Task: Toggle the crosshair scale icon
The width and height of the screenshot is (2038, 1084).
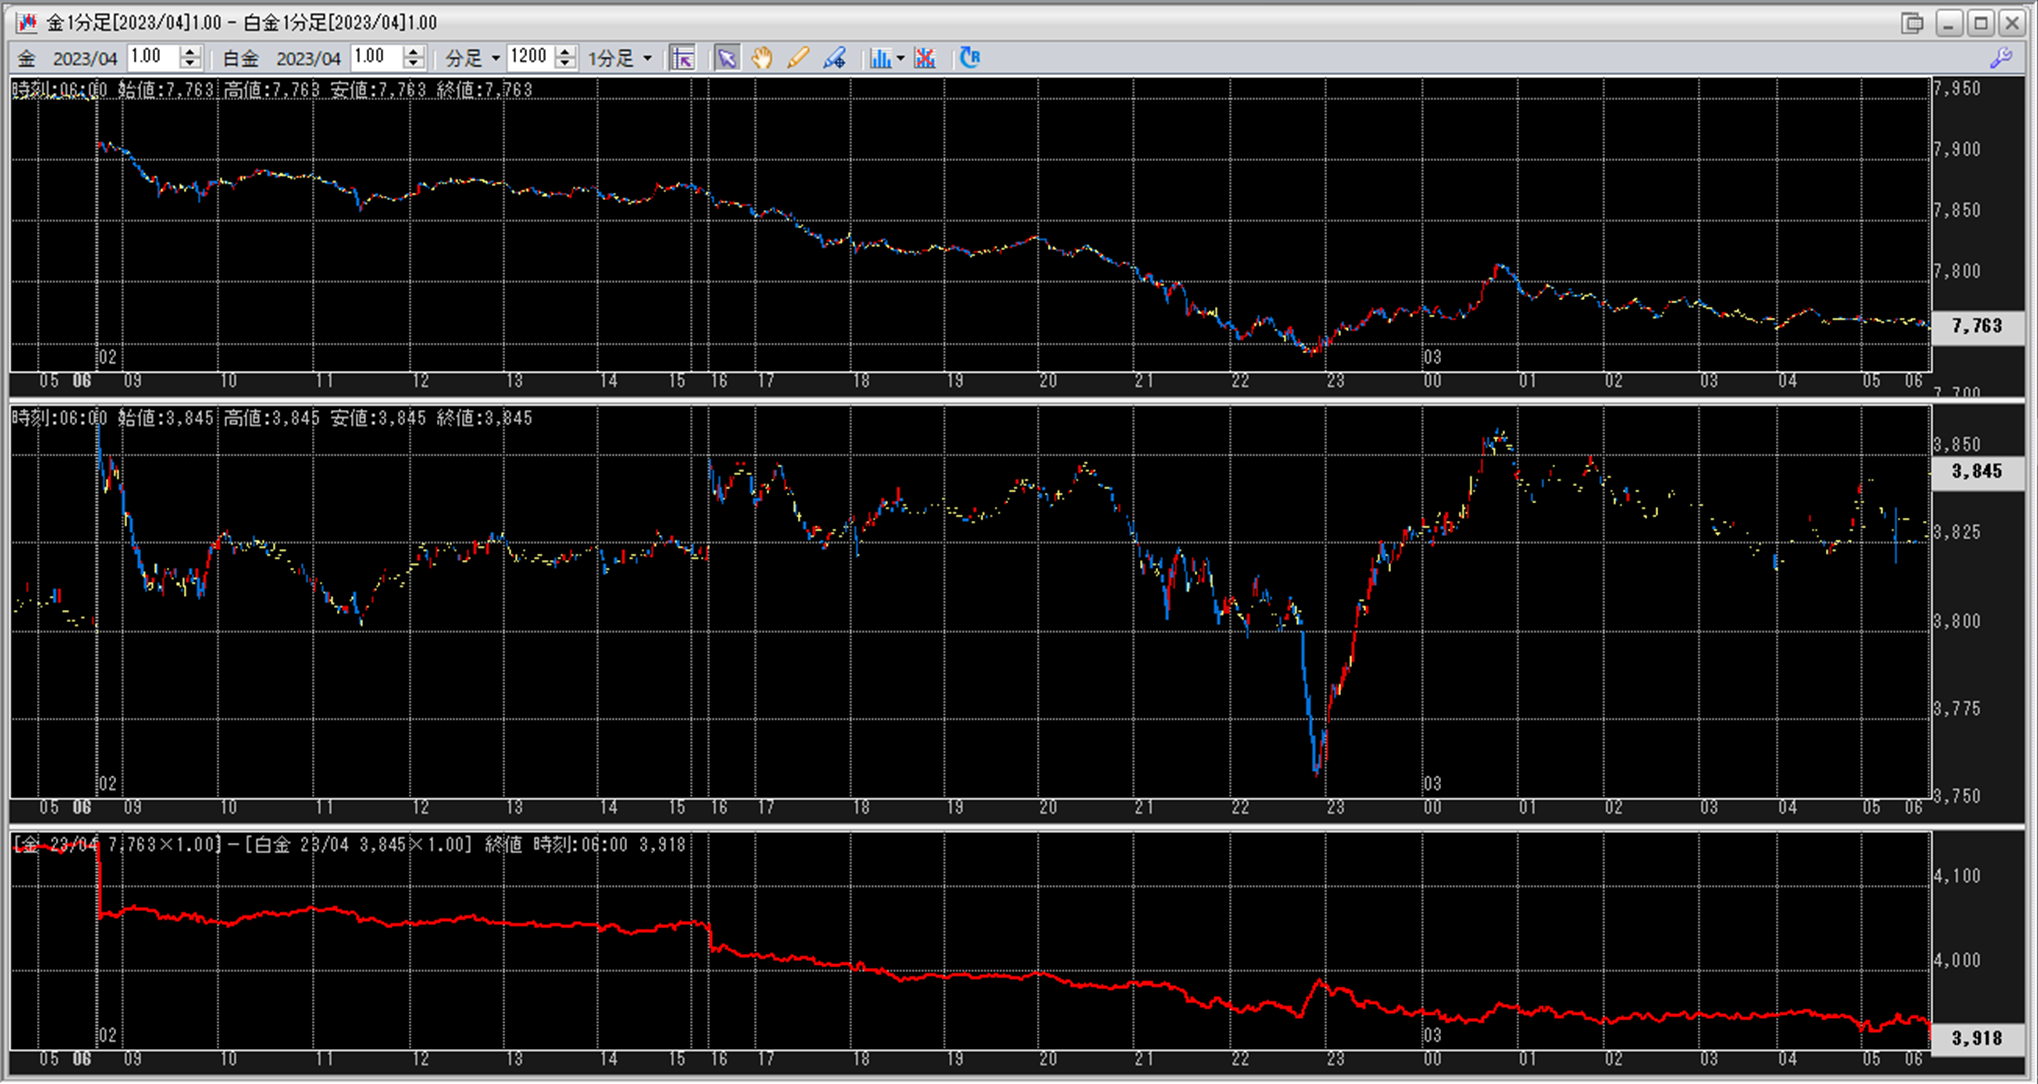Action: tap(683, 58)
